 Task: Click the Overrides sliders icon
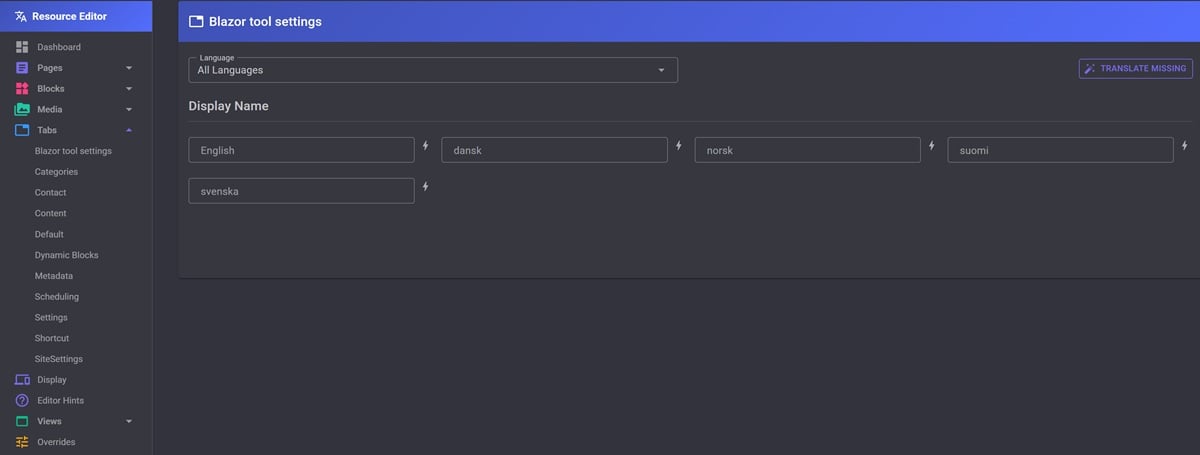pos(21,442)
